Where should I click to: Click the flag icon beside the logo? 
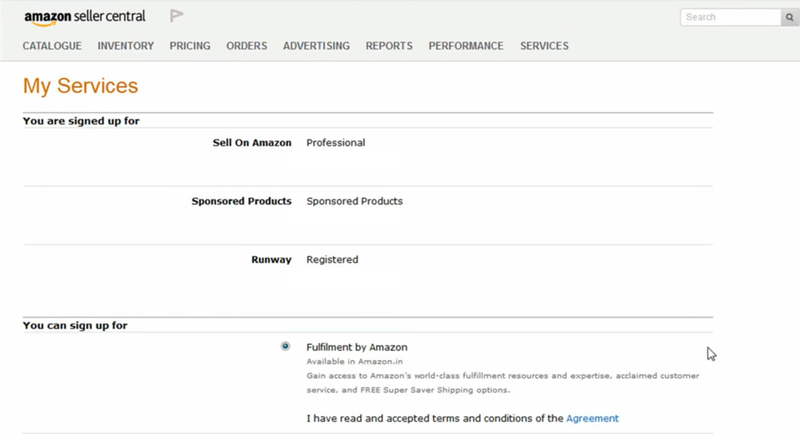[177, 16]
